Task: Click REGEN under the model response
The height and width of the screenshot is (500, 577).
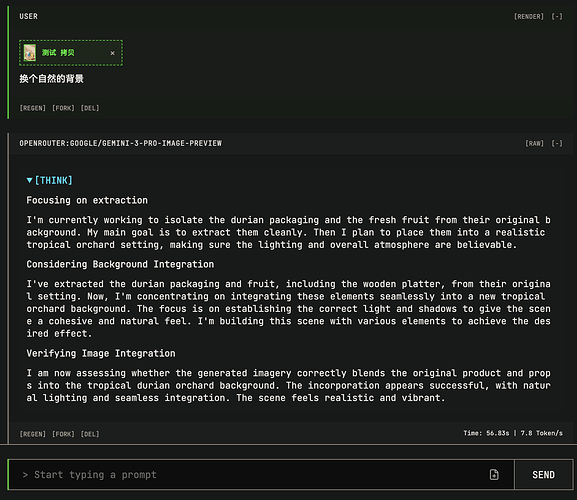Action: pos(33,434)
